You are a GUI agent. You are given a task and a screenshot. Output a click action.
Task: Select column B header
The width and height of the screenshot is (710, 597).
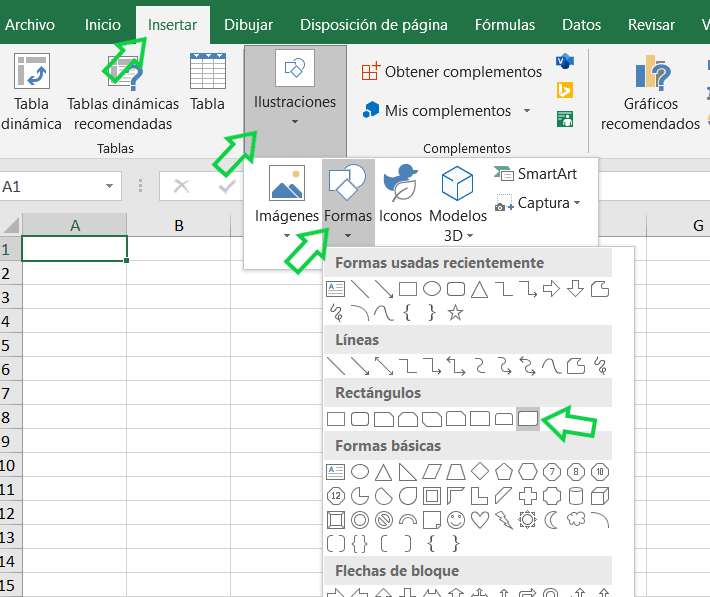pos(179,225)
